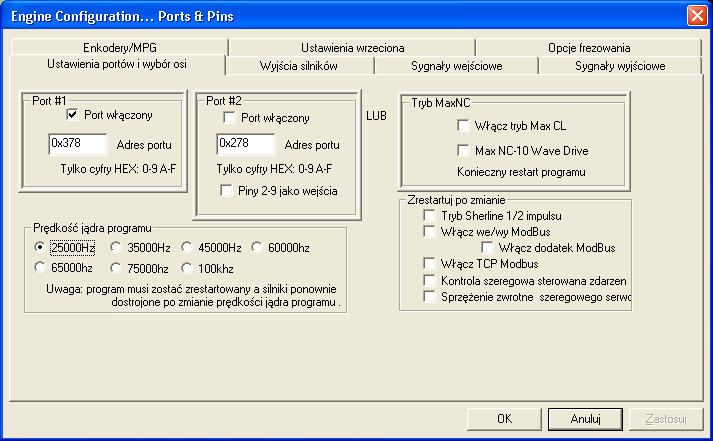Image resolution: width=713 pixels, height=441 pixels.
Task: Check Max NC-10 Wave Drive option
Action: [463, 150]
